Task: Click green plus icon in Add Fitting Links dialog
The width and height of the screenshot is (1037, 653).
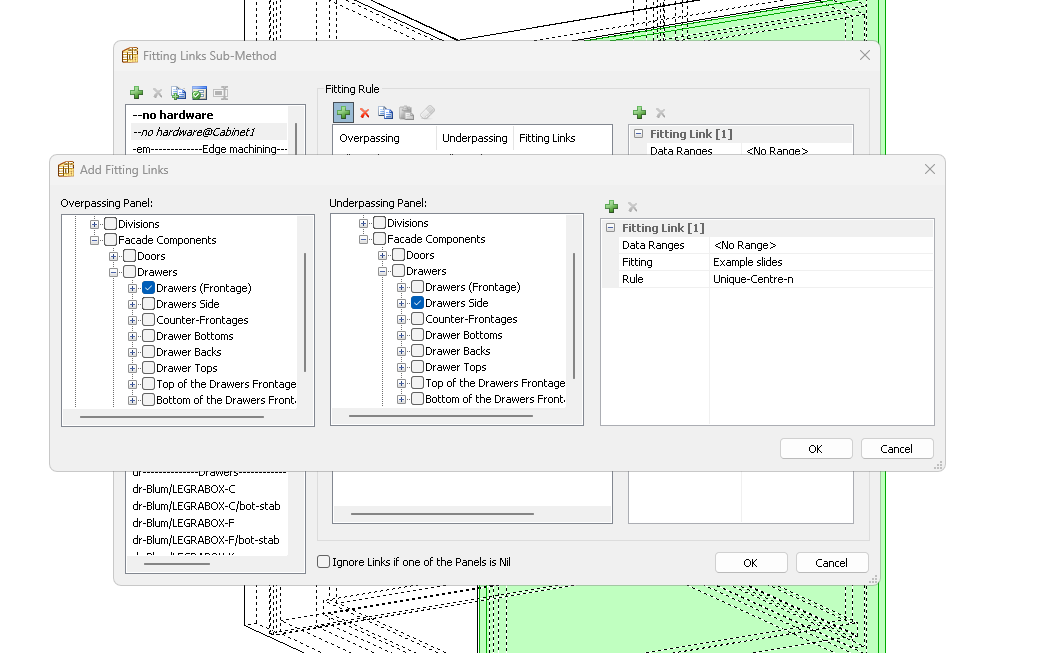Action: pyautogui.click(x=611, y=207)
